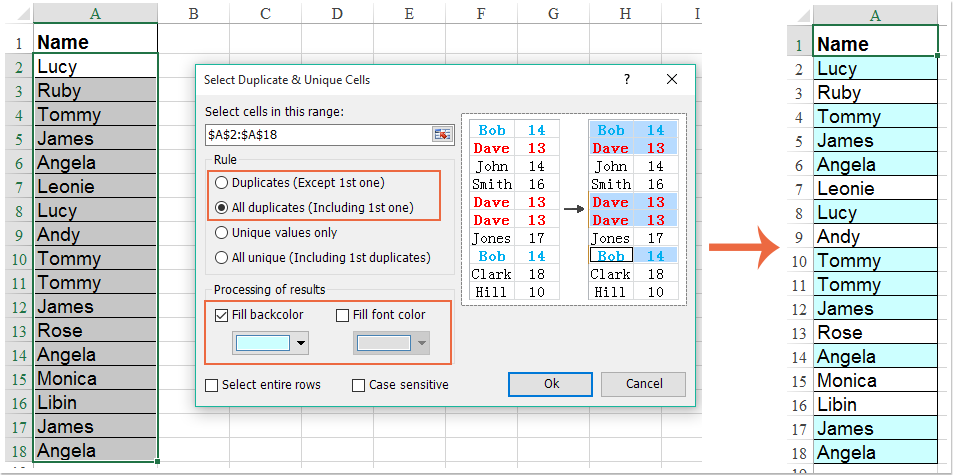Click the dialog help question mark
This screenshot has height=475, width=953.
(x=627, y=80)
